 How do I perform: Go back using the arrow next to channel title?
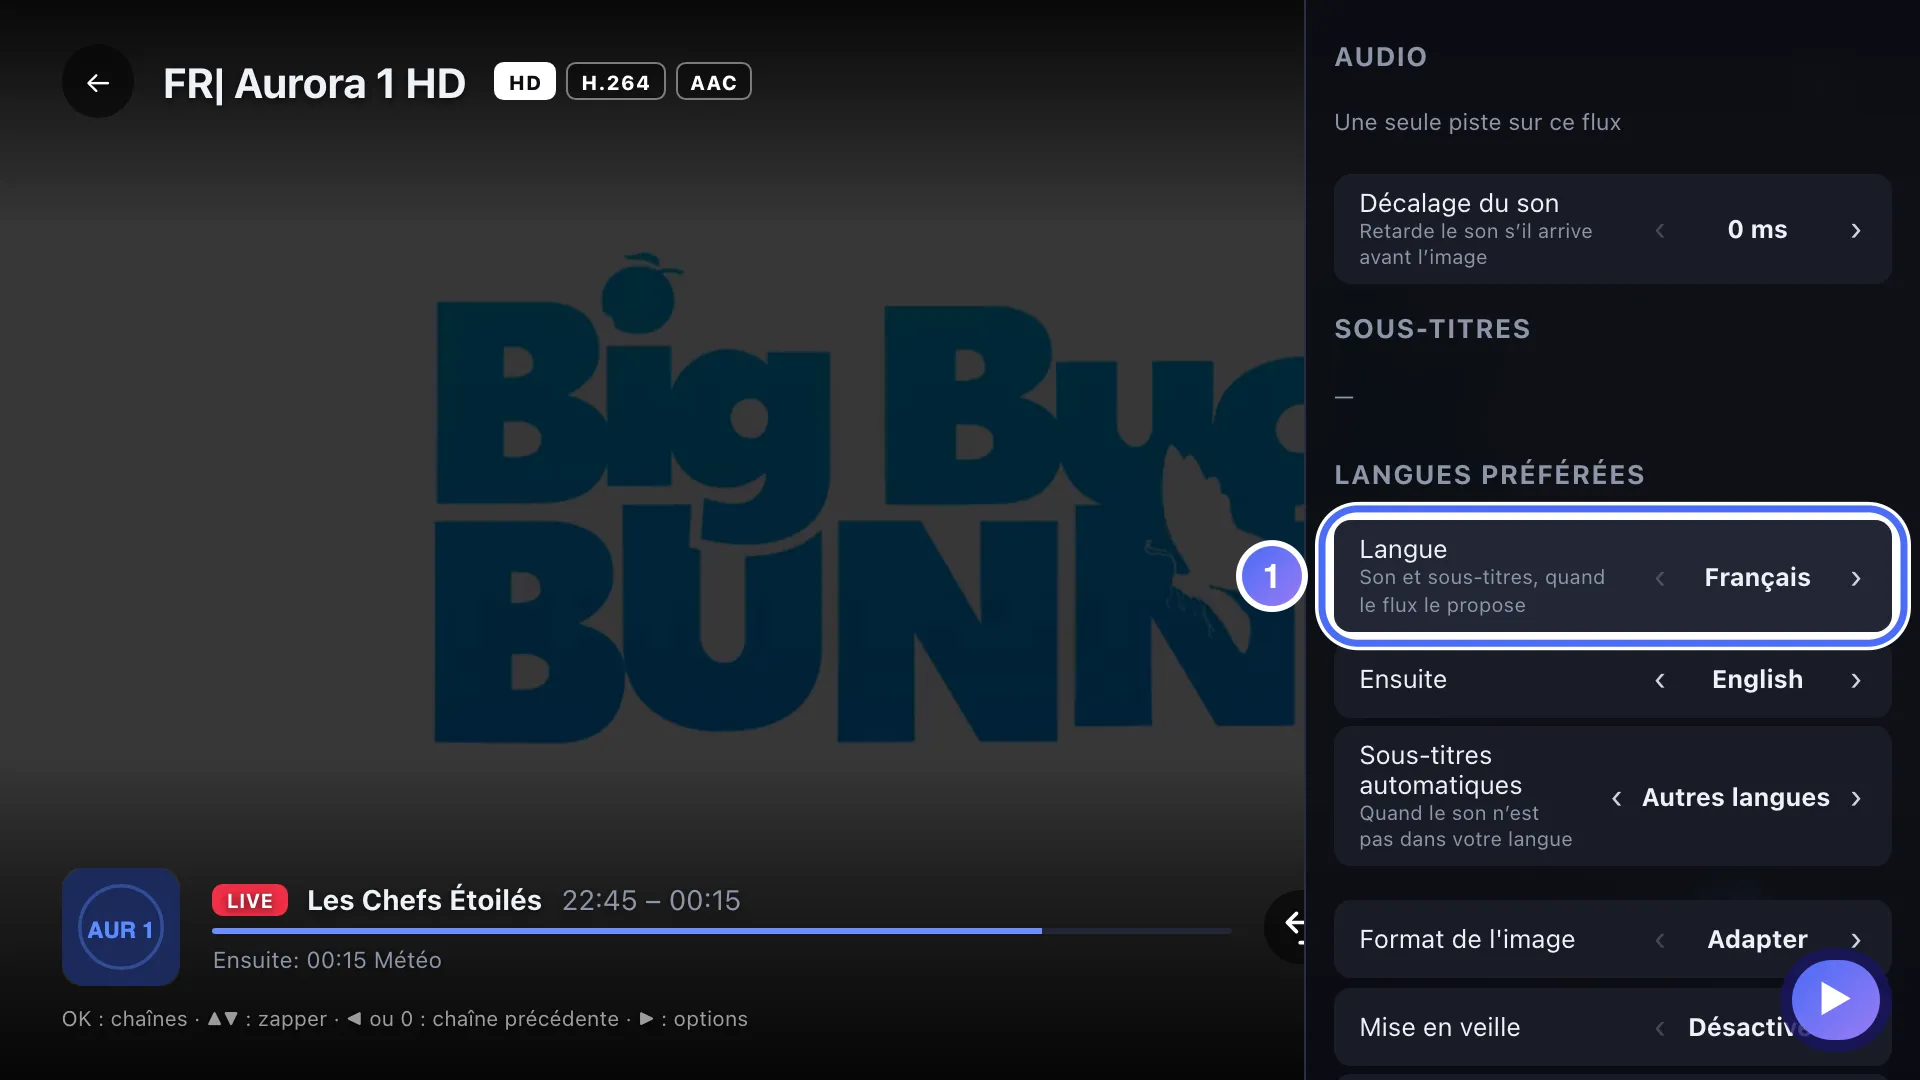point(97,83)
